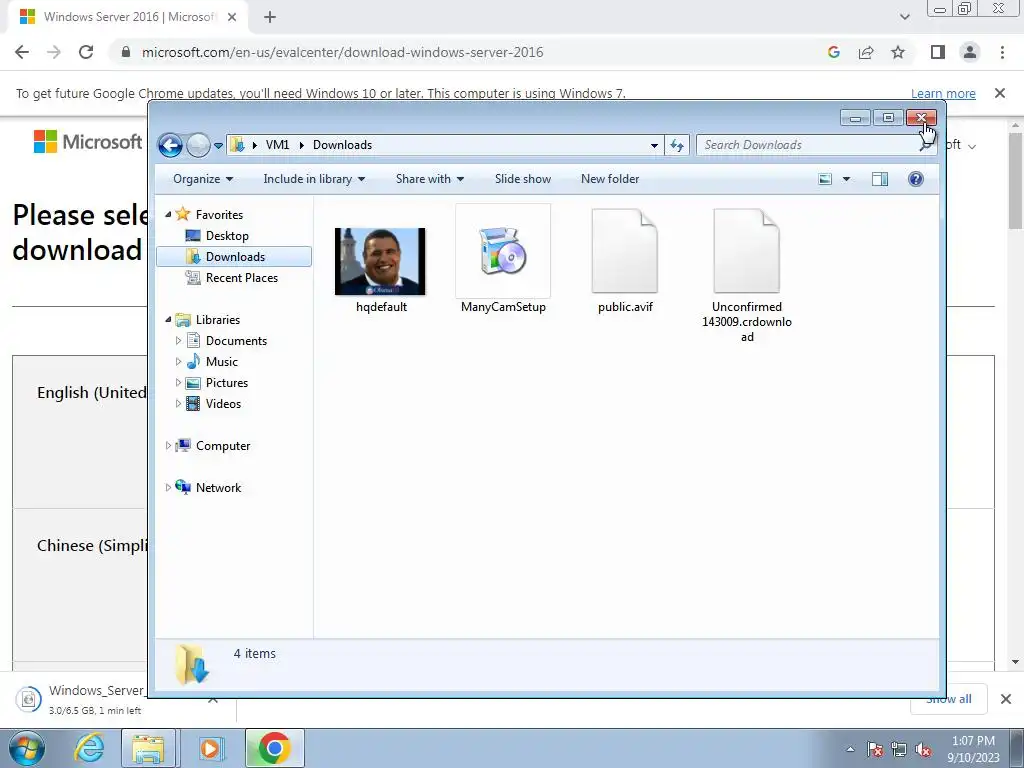Viewport: 1024px width, 768px height.
Task: Click the Explorer Back navigation arrow
Action: pyautogui.click(x=170, y=145)
